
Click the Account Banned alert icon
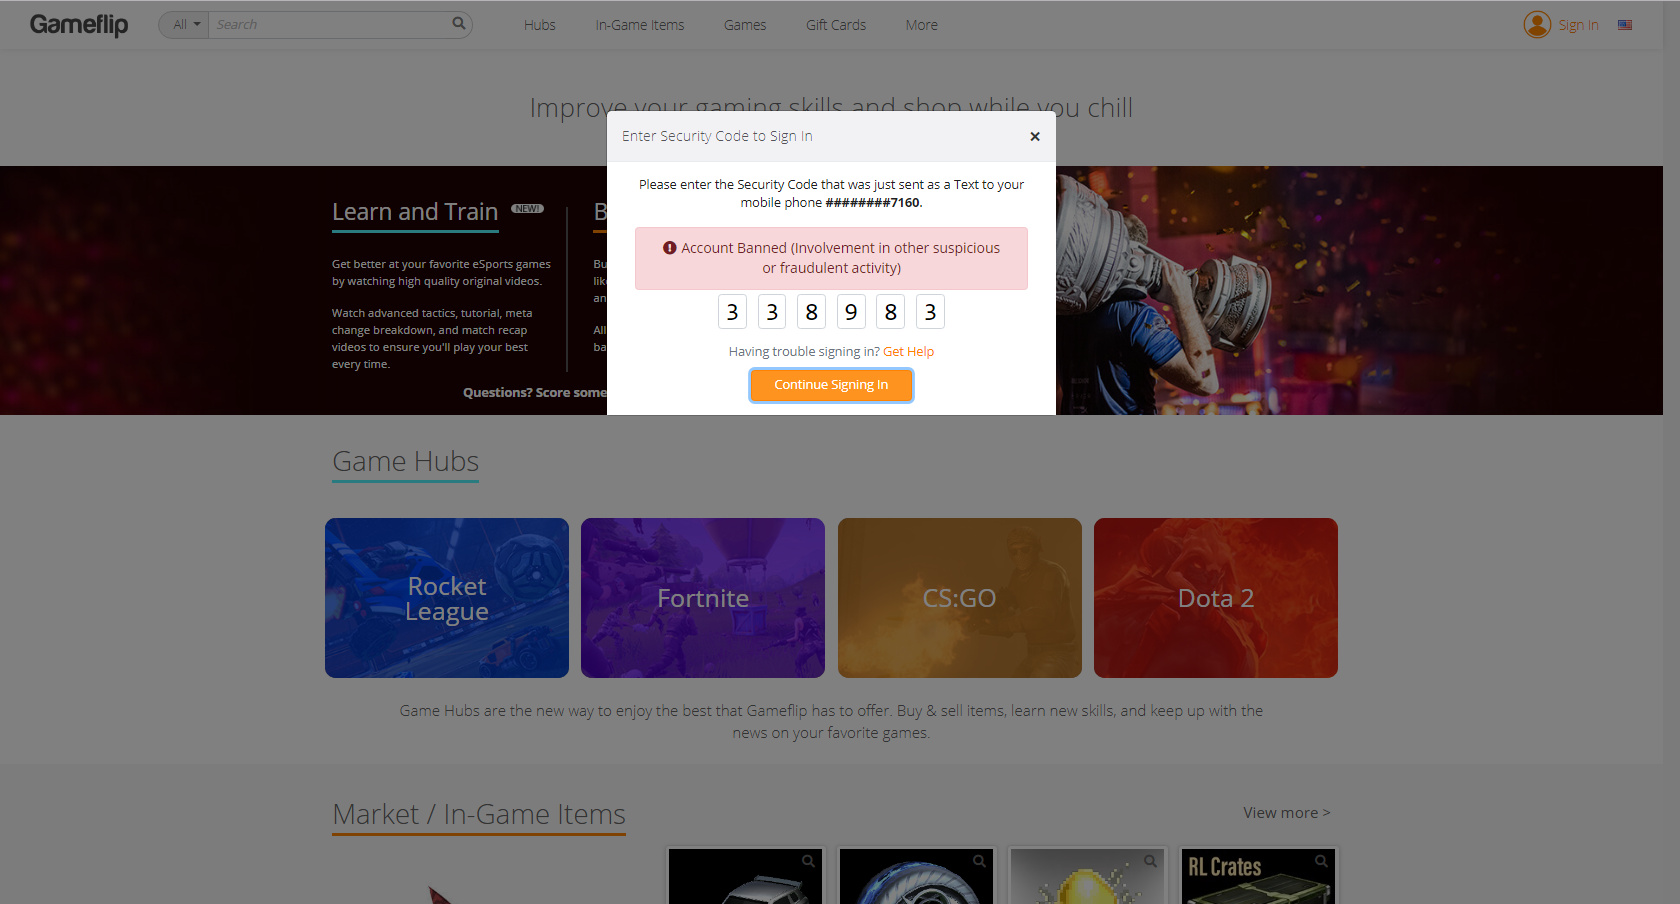click(x=670, y=248)
